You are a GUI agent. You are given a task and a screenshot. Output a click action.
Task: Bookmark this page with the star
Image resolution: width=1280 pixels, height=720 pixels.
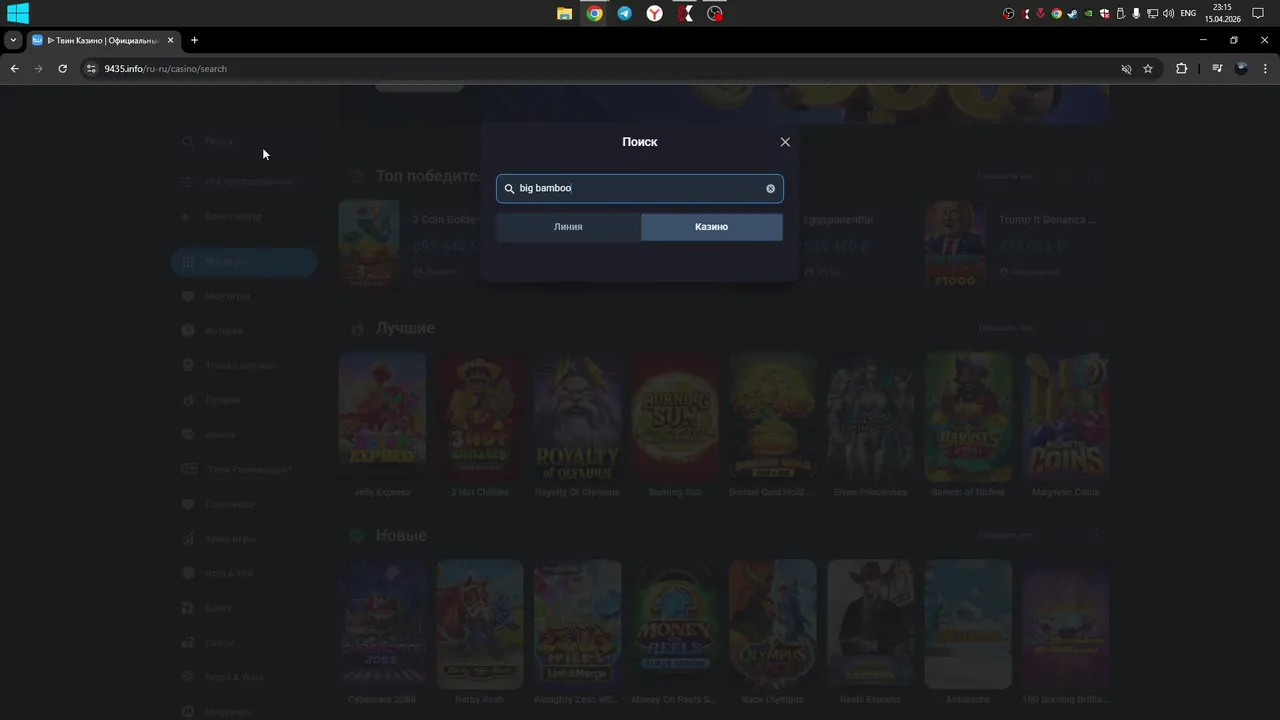coord(1148,69)
